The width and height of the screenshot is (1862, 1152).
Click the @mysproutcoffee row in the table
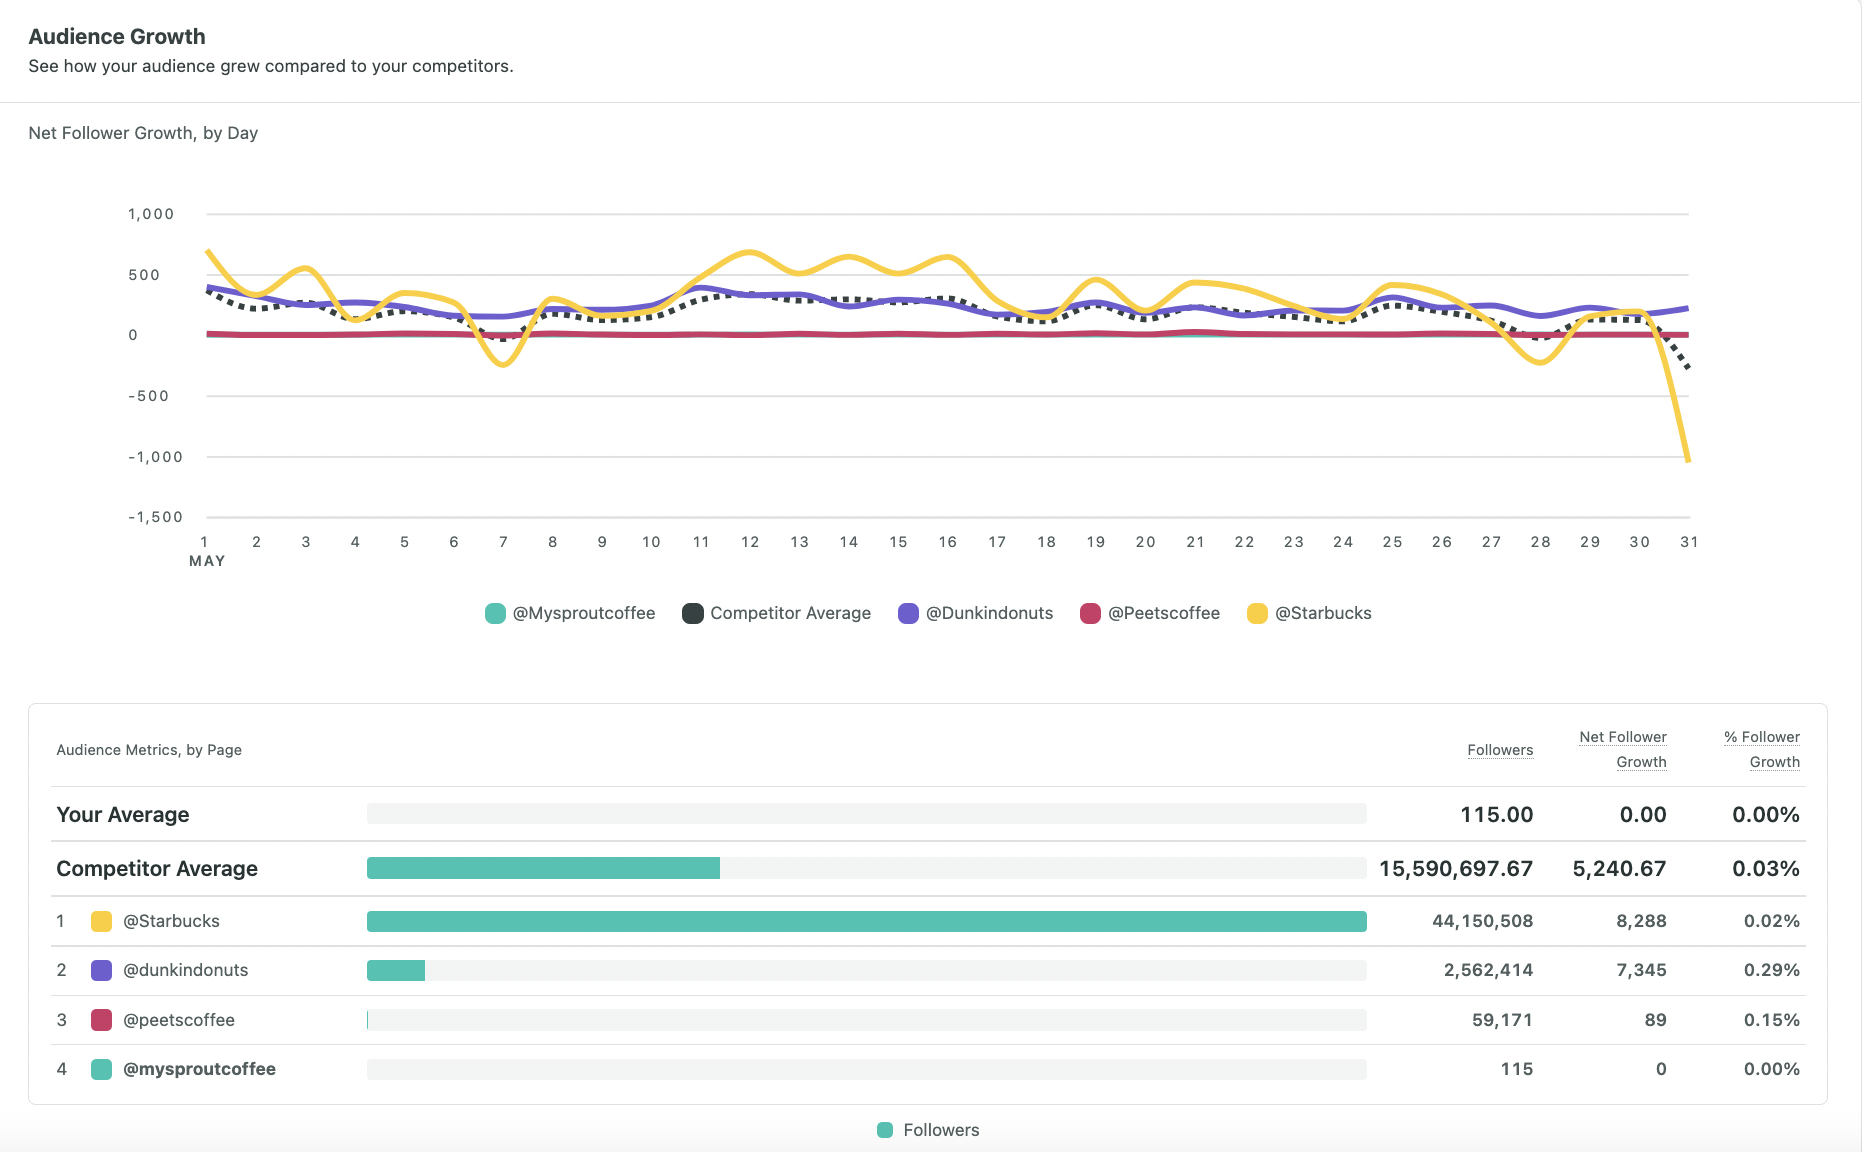point(199,1069)
